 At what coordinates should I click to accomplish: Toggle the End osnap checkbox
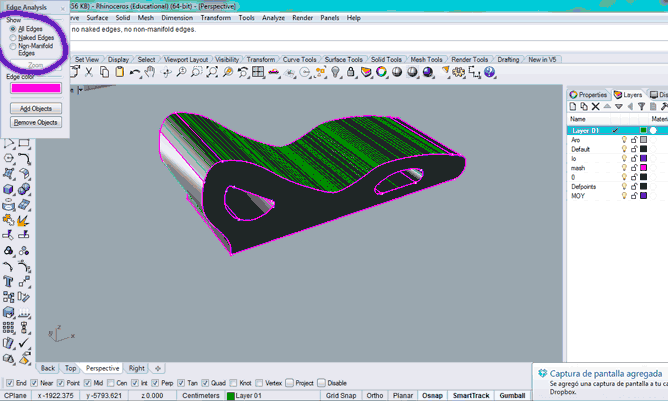tap(10, 383)
